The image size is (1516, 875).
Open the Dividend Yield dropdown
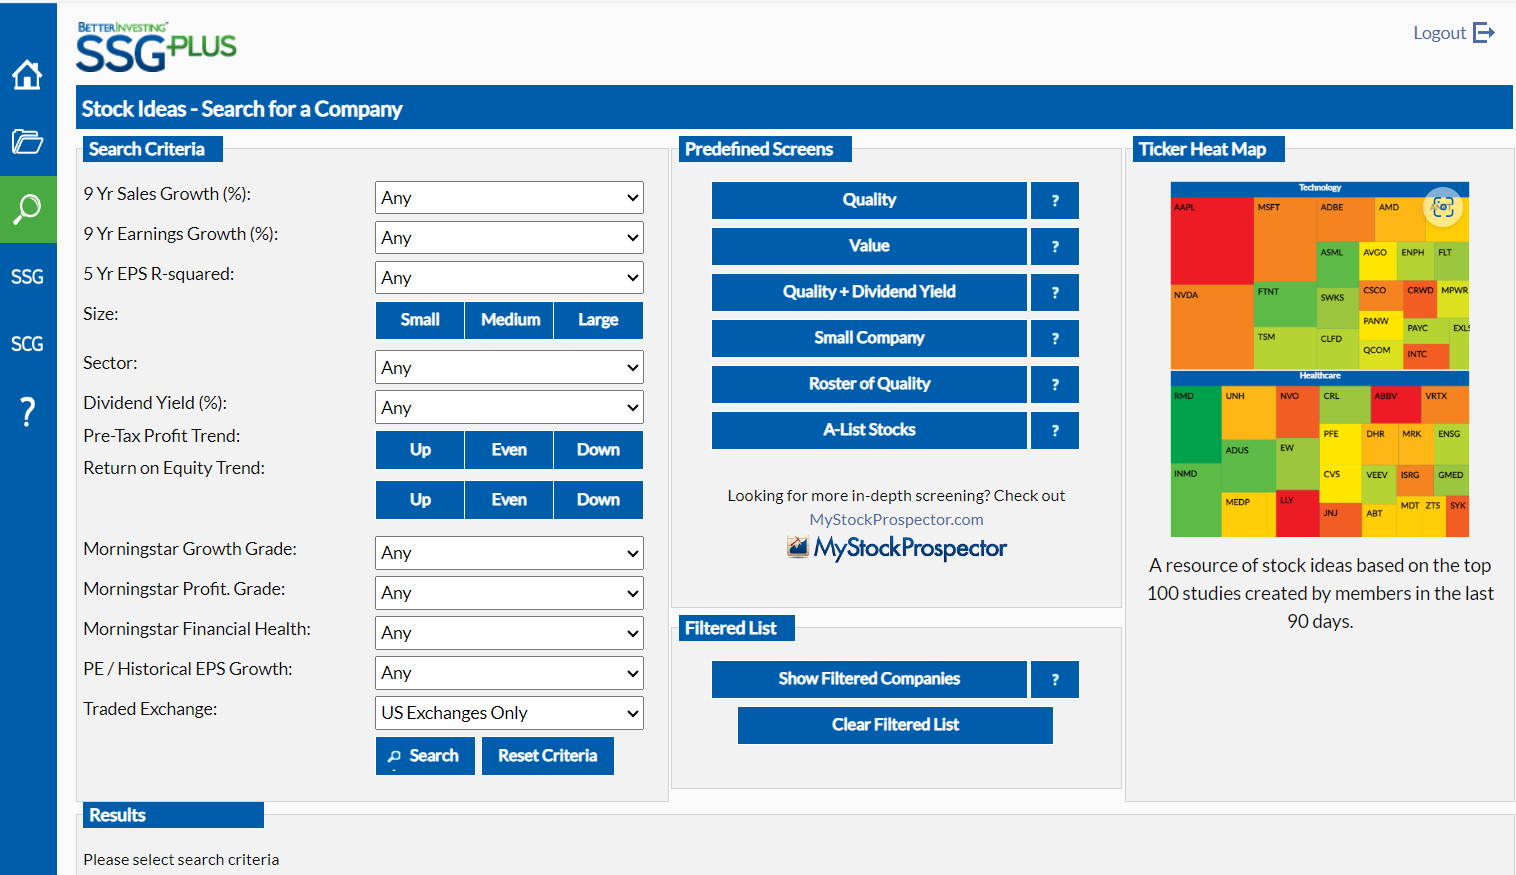tap(510, 408)
